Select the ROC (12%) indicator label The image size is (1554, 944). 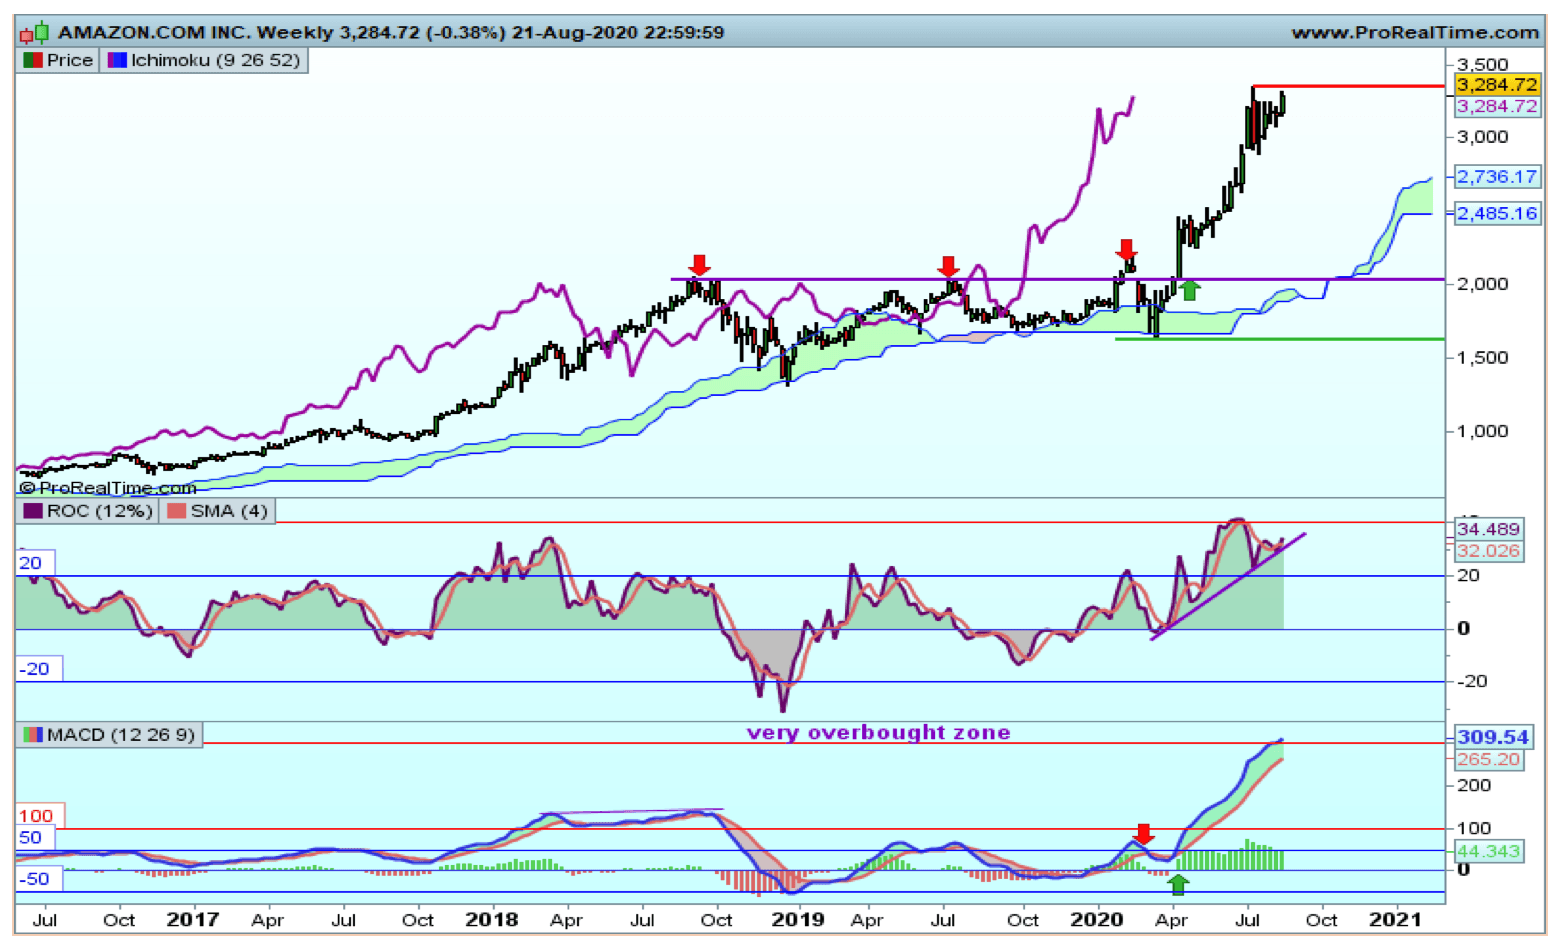tap(100, 511)
